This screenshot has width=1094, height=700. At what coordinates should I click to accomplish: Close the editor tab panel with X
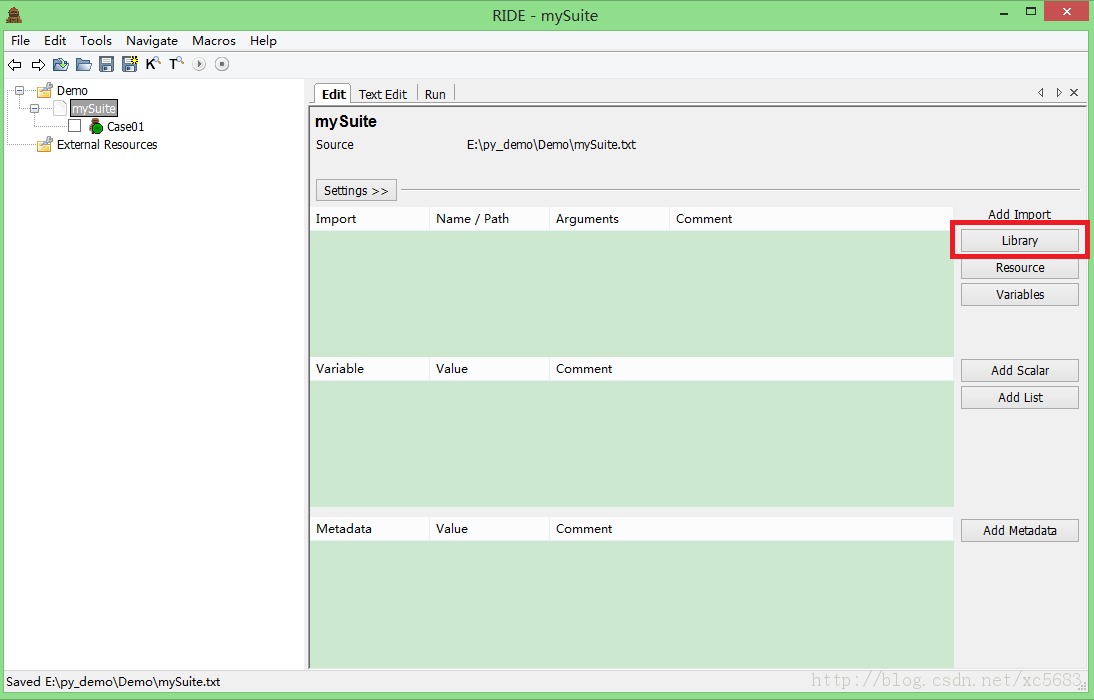[x=1074, y=93]
